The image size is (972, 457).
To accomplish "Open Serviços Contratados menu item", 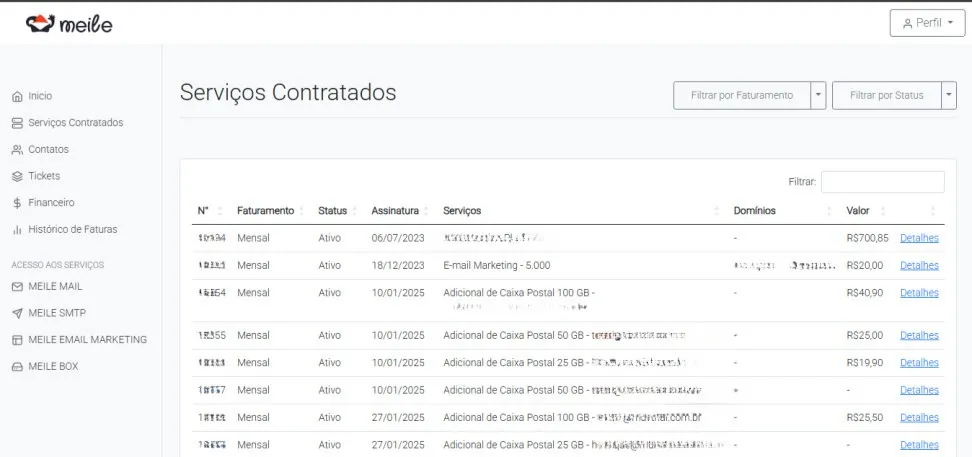I will [76, 123].
